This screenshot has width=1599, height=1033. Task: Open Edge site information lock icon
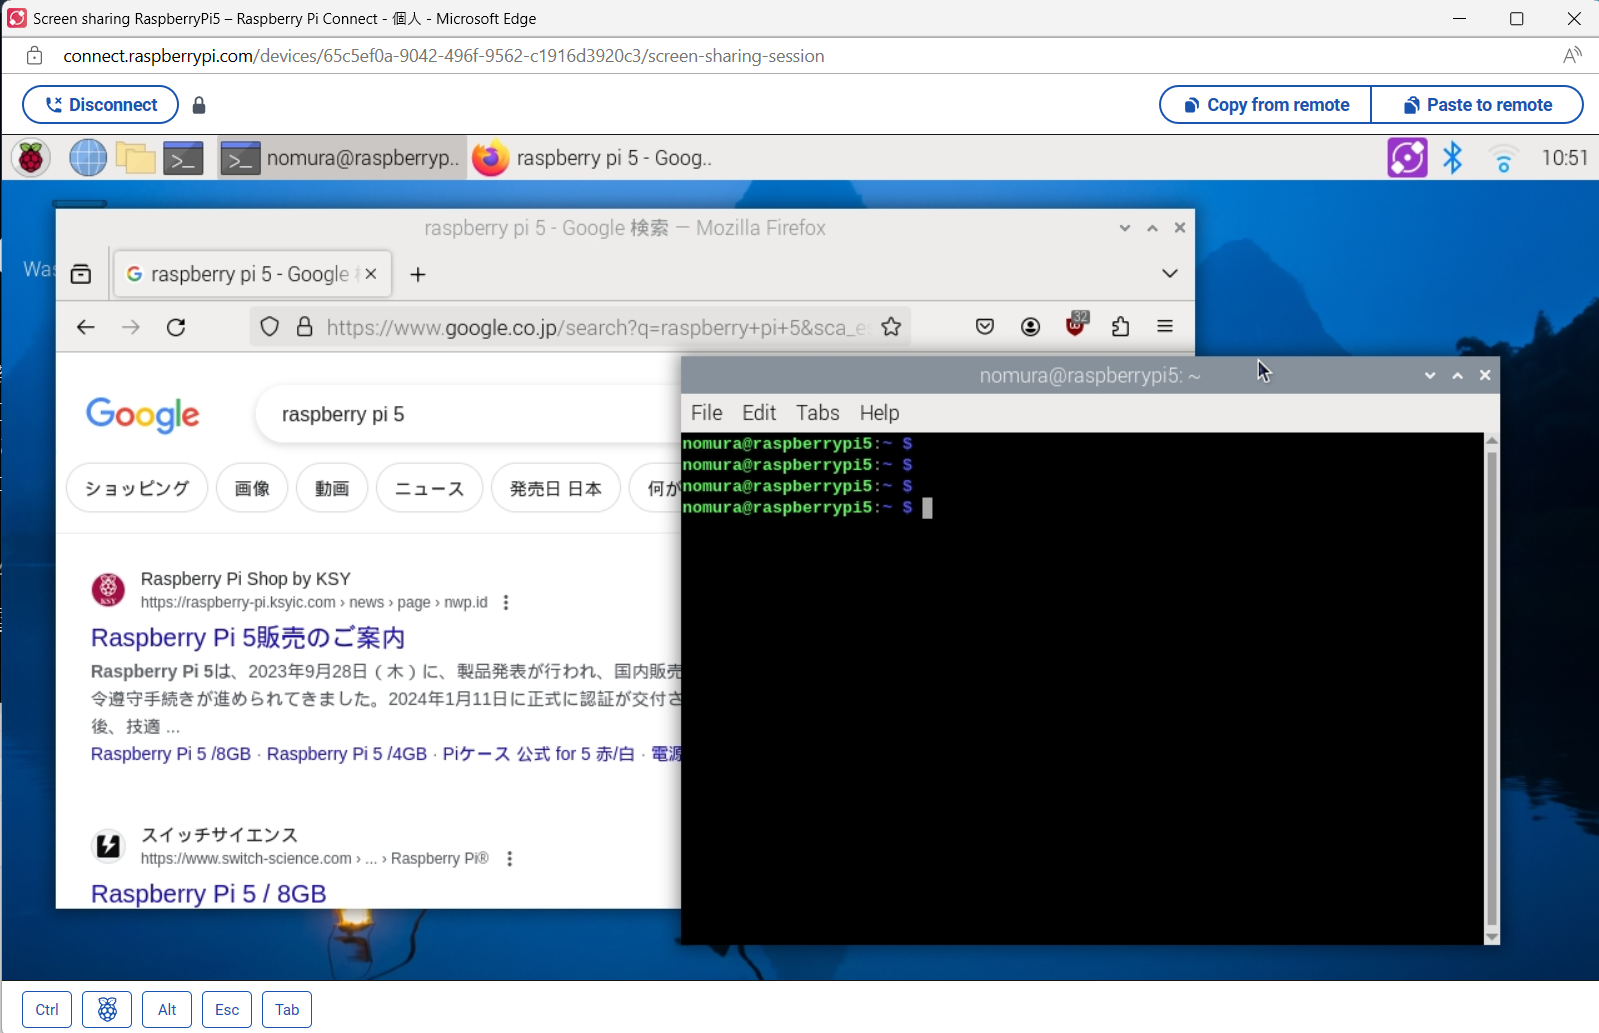(x=34, y=56)
